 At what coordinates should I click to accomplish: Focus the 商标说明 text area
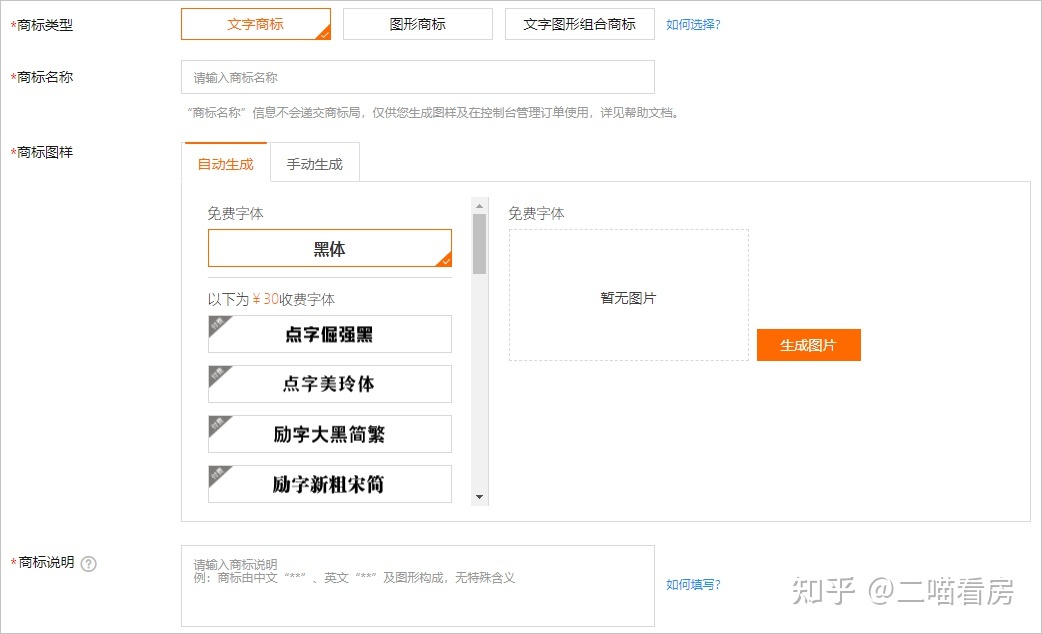(x=417, y=586)
